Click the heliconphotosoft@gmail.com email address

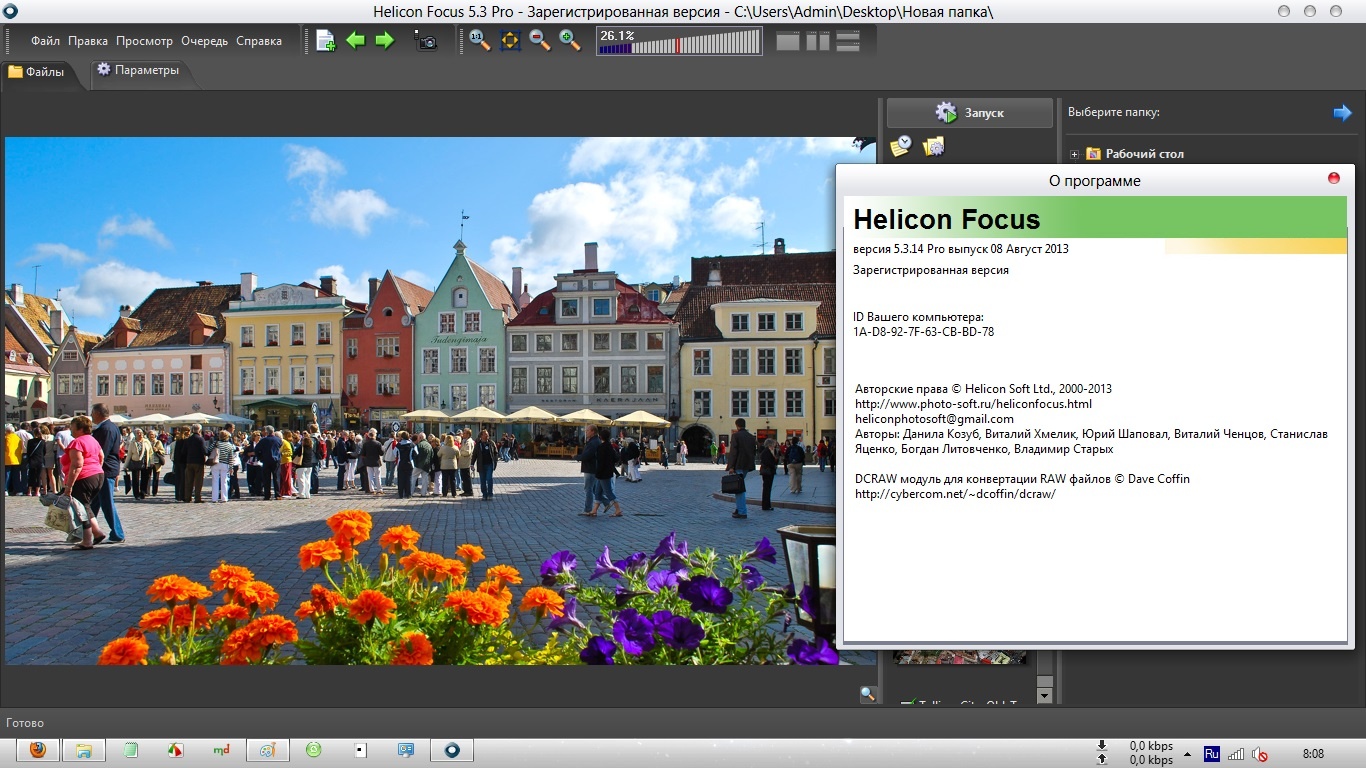coord(934,419)
